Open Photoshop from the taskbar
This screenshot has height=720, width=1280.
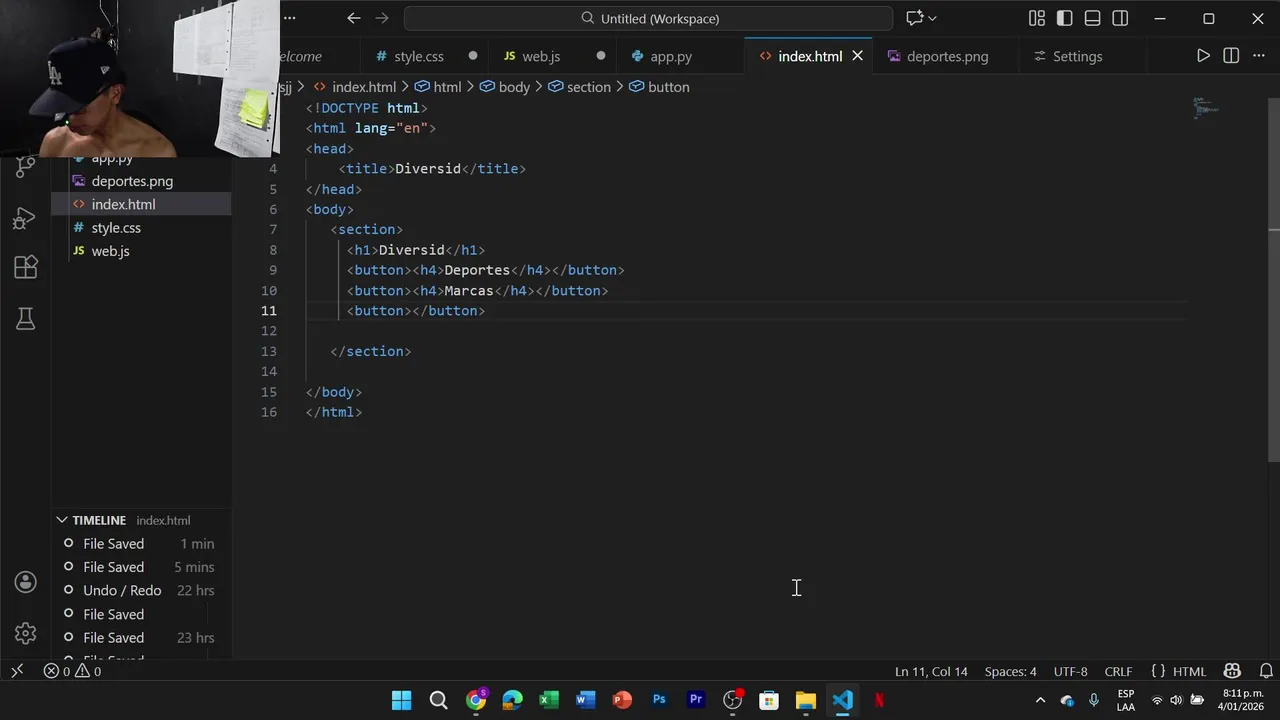coord(659,700)
